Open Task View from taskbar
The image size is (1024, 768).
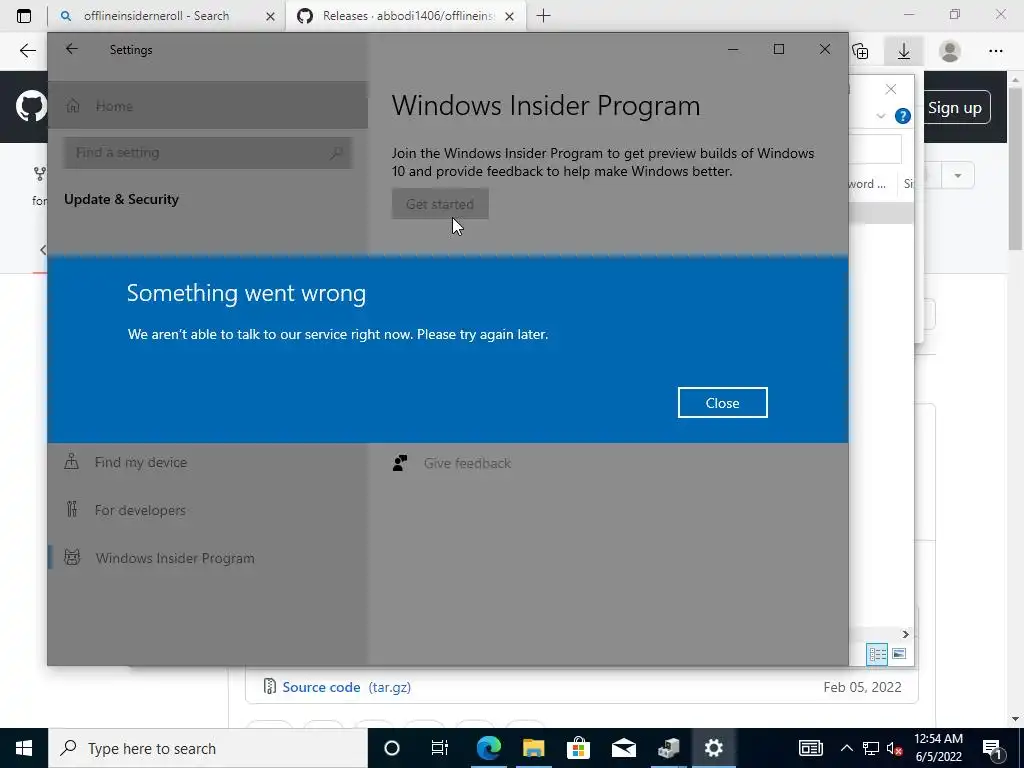[x=440, y=748]
